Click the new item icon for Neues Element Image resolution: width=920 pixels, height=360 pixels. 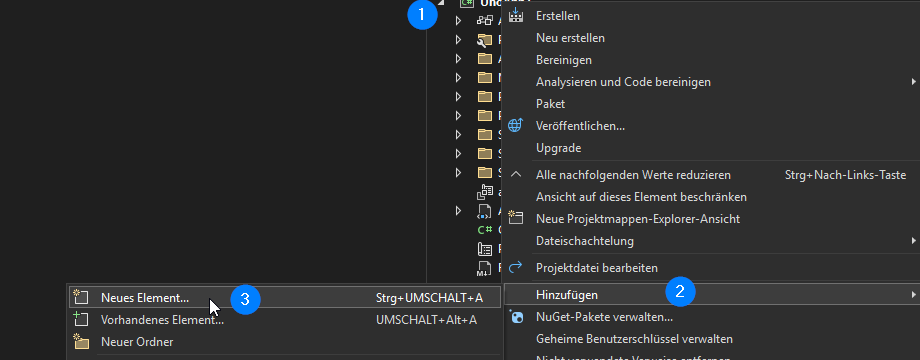80,297
